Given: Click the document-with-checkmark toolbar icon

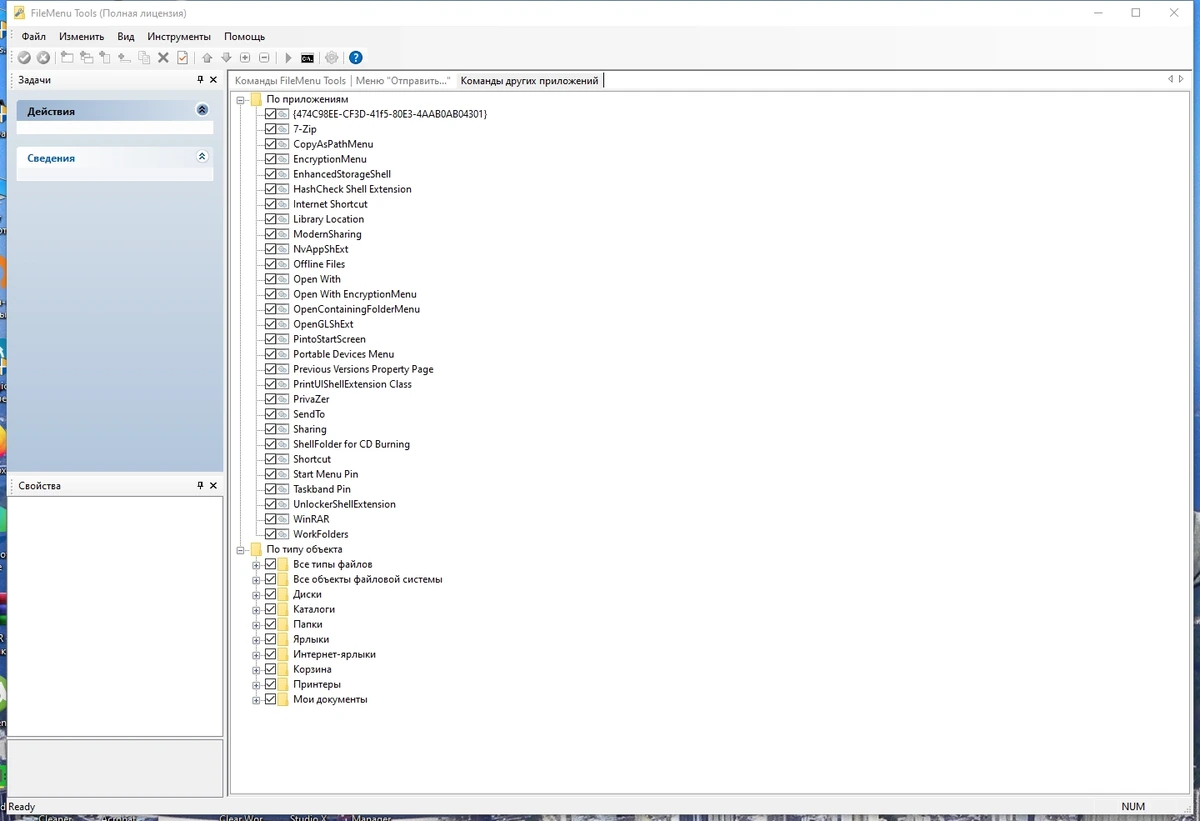Looking at the screenshot, I should pyautogui.click(x=182, y=58).
